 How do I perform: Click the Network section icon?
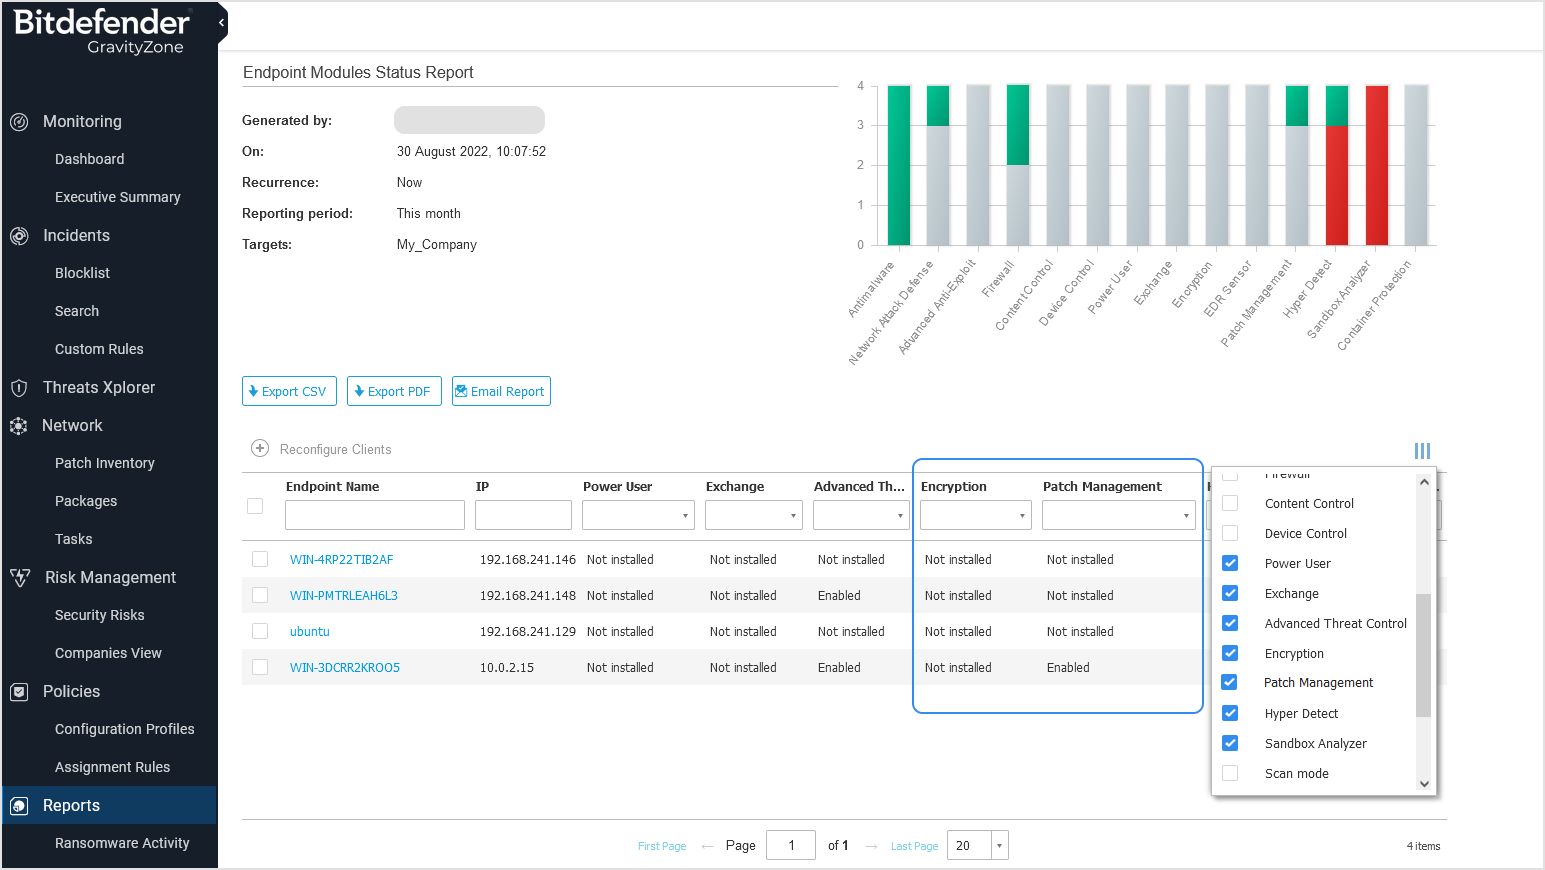point(19,426)
